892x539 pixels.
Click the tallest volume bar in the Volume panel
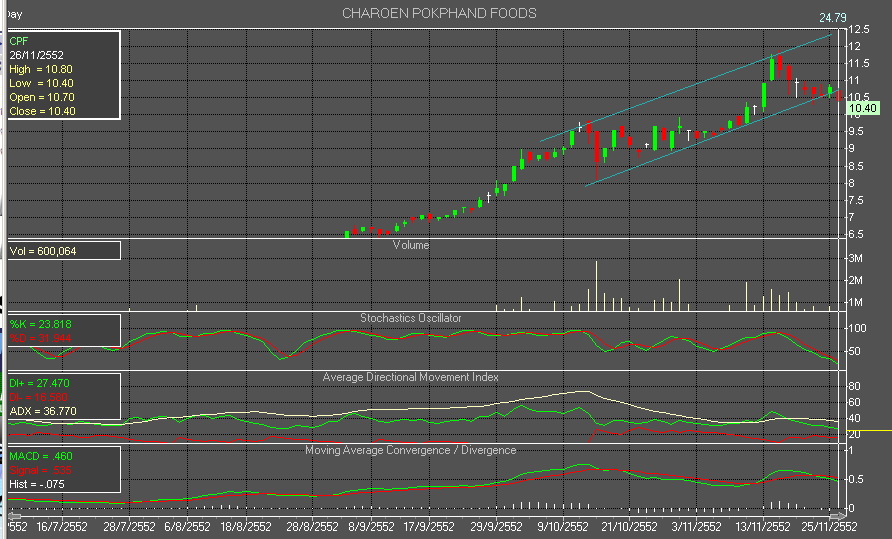point(596,286)
